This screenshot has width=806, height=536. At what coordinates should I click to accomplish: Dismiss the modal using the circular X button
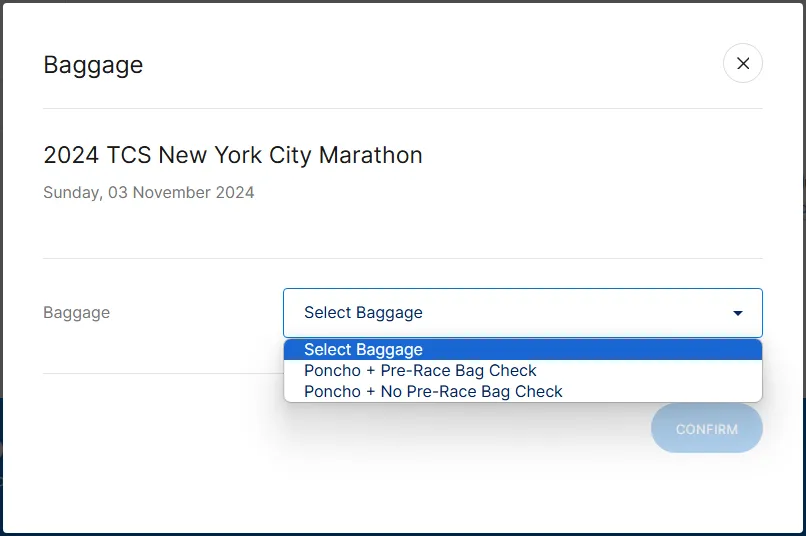(x=743, y=63)
